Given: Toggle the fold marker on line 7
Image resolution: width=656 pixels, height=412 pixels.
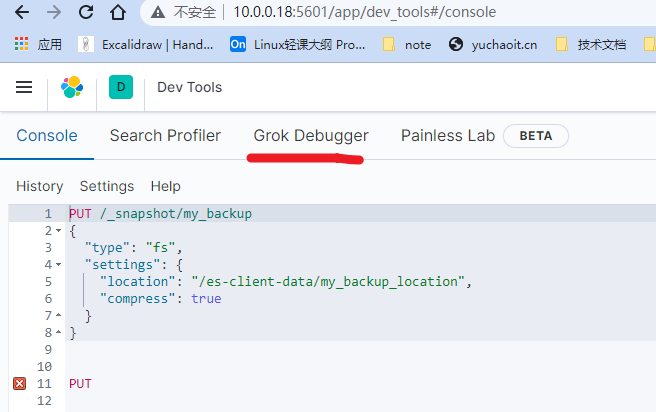Looking at the screenshot, I should click(x=59, y=316).
